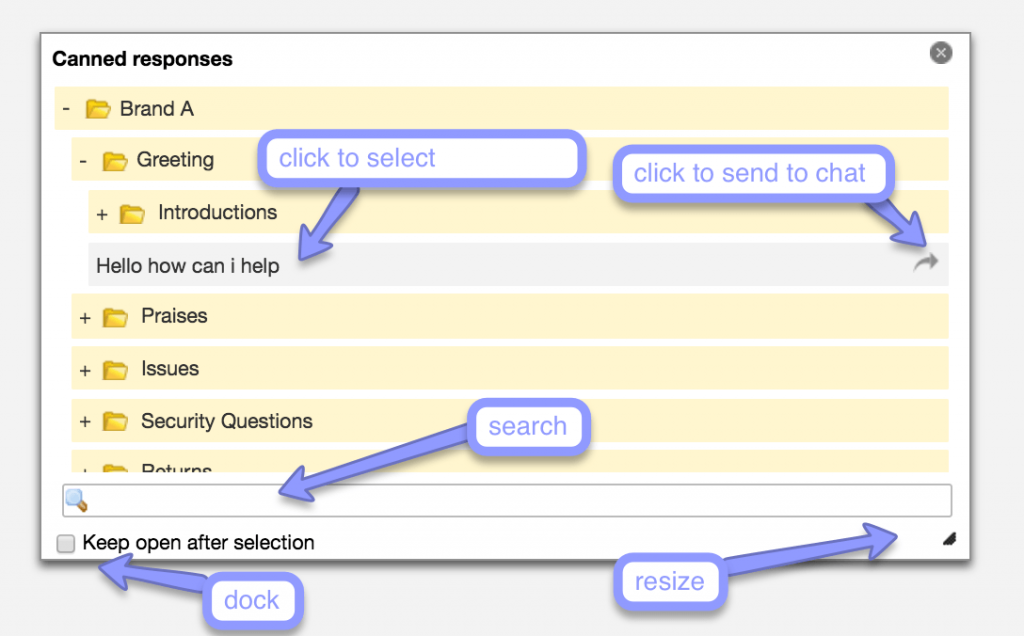
Task: Expand Security Questions plus sign
Action: click(85, 423)
